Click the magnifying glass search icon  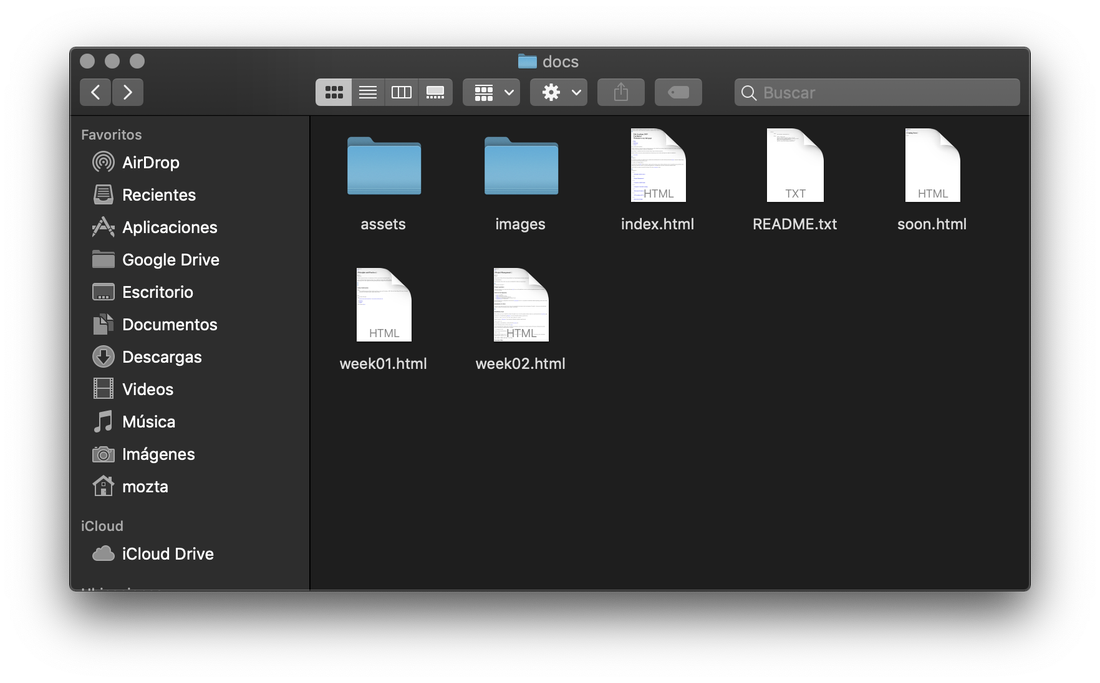point(749,93)
